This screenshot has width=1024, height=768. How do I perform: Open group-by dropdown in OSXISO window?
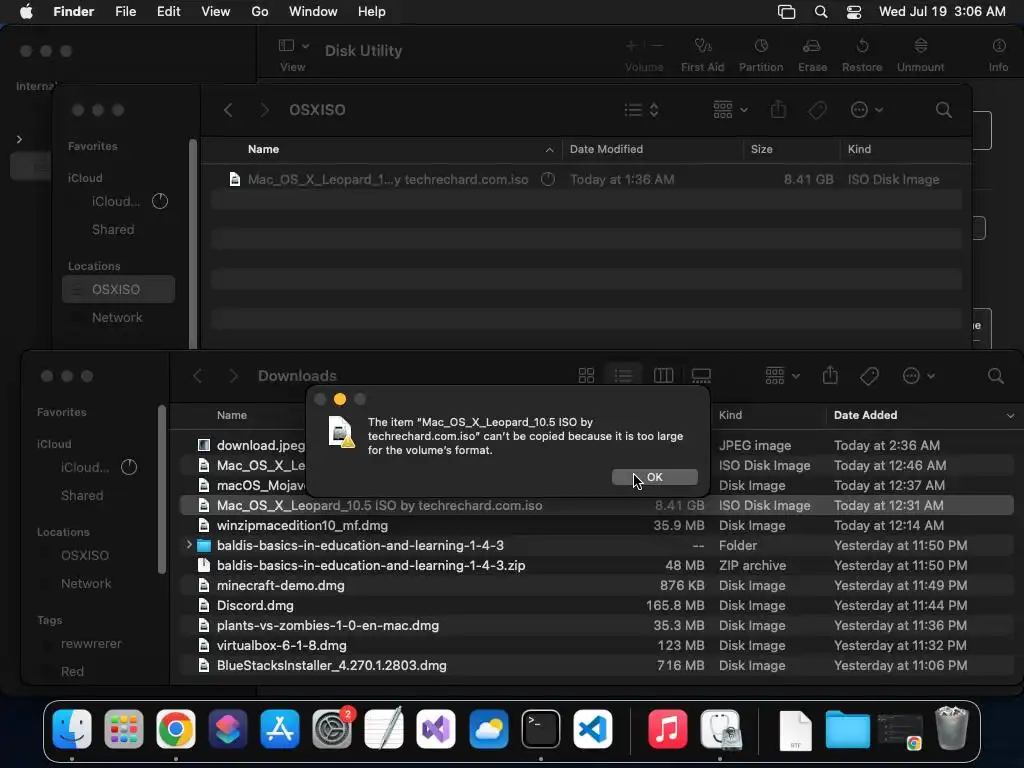[x=730, y=110]
